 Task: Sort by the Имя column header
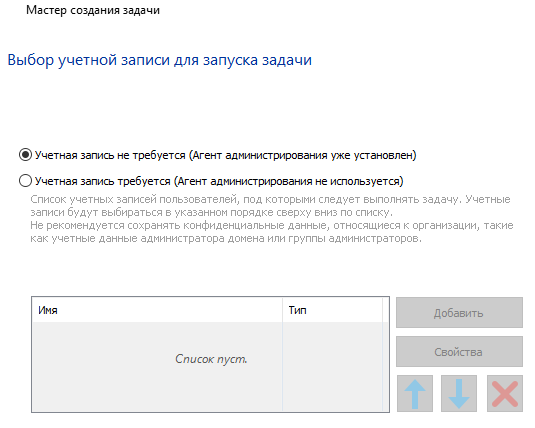[157, 310]
